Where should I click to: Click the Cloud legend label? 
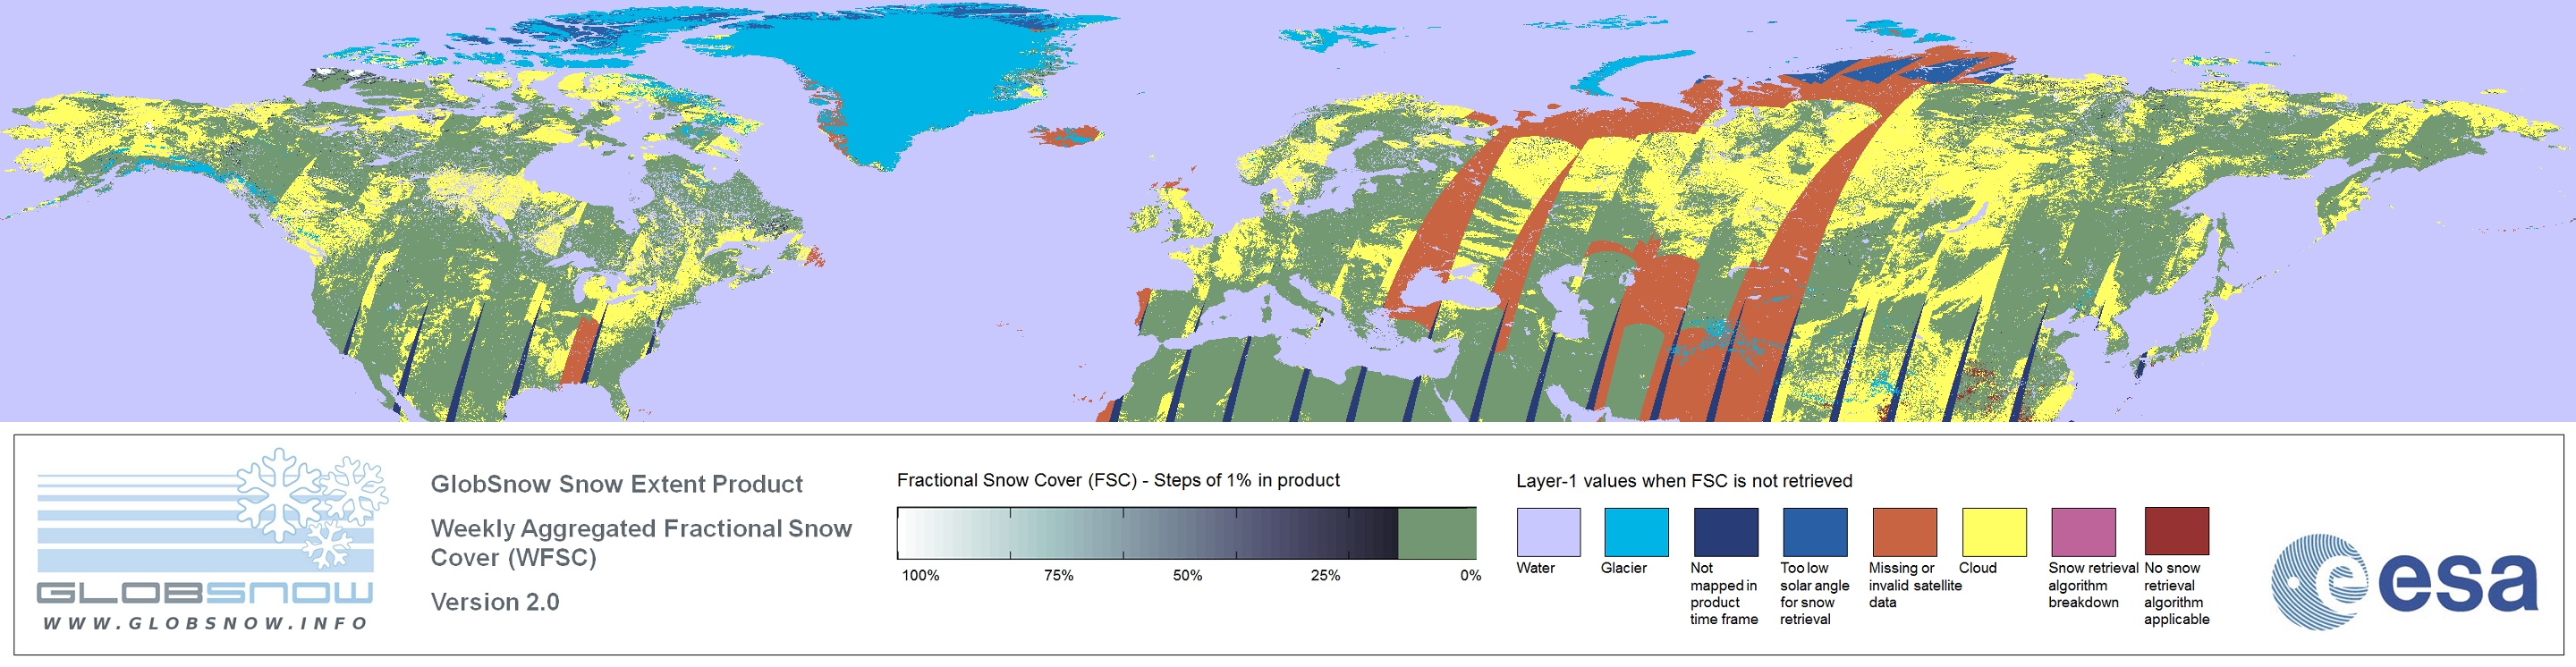click(1977, 568)
